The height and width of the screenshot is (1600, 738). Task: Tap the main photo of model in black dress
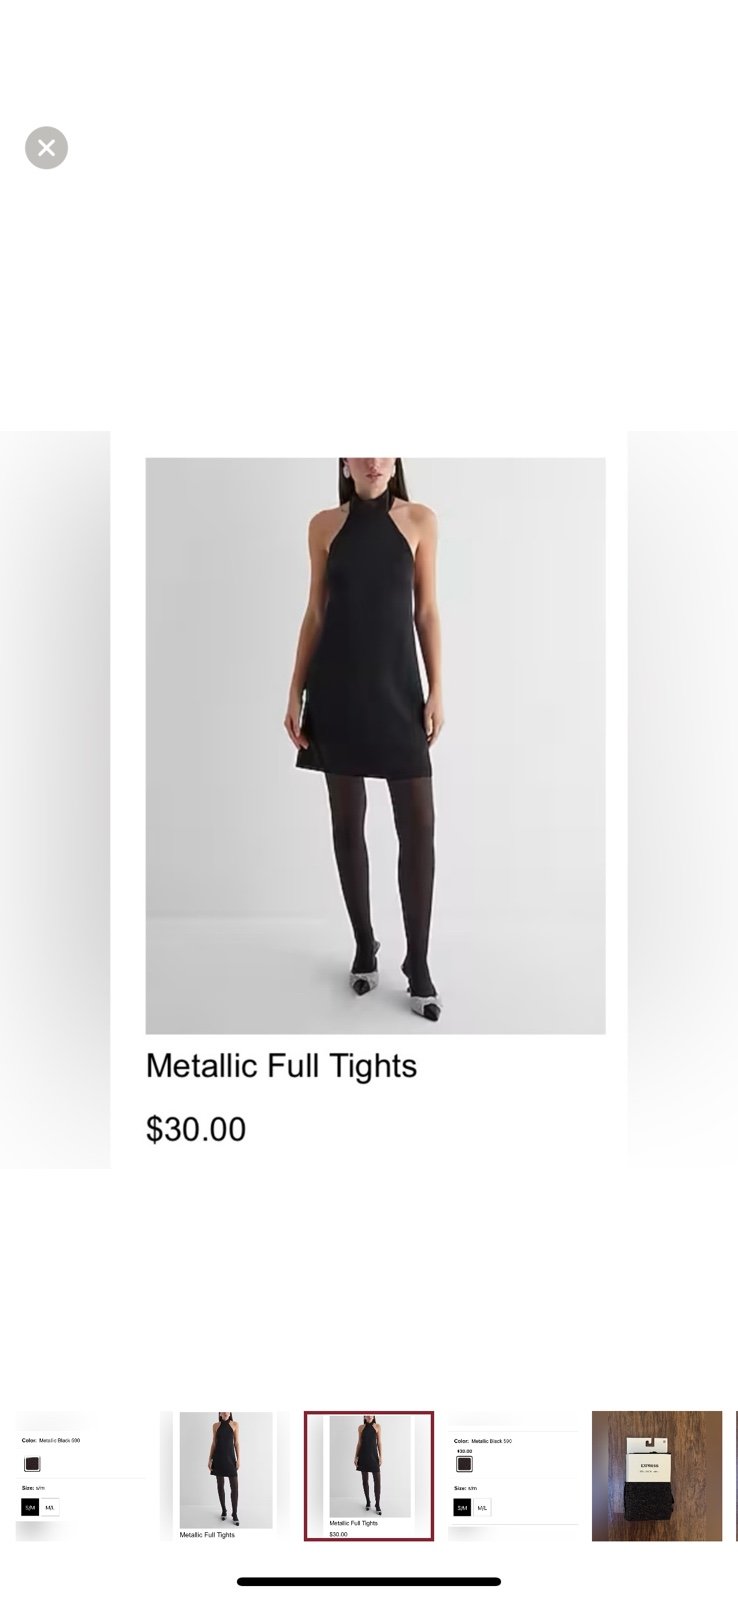click(x=375, y=745)
